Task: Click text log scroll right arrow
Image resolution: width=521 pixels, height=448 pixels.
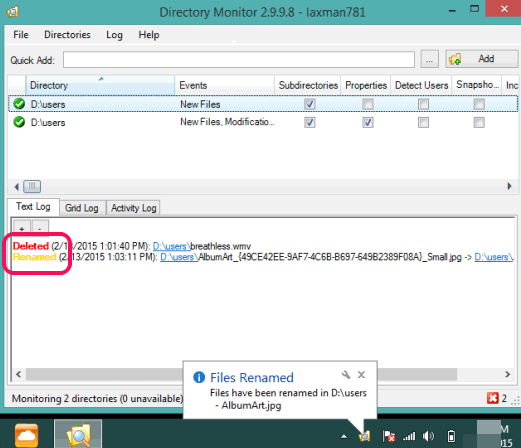Action: 507,374
